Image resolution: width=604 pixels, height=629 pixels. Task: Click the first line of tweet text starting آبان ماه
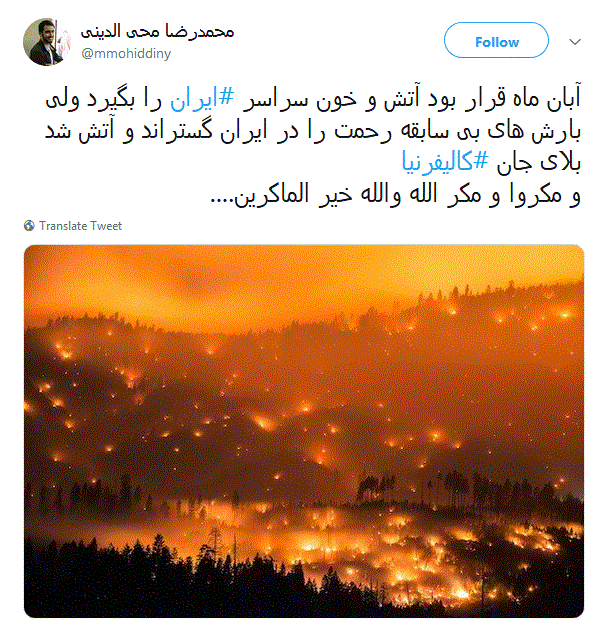(313, 99)
